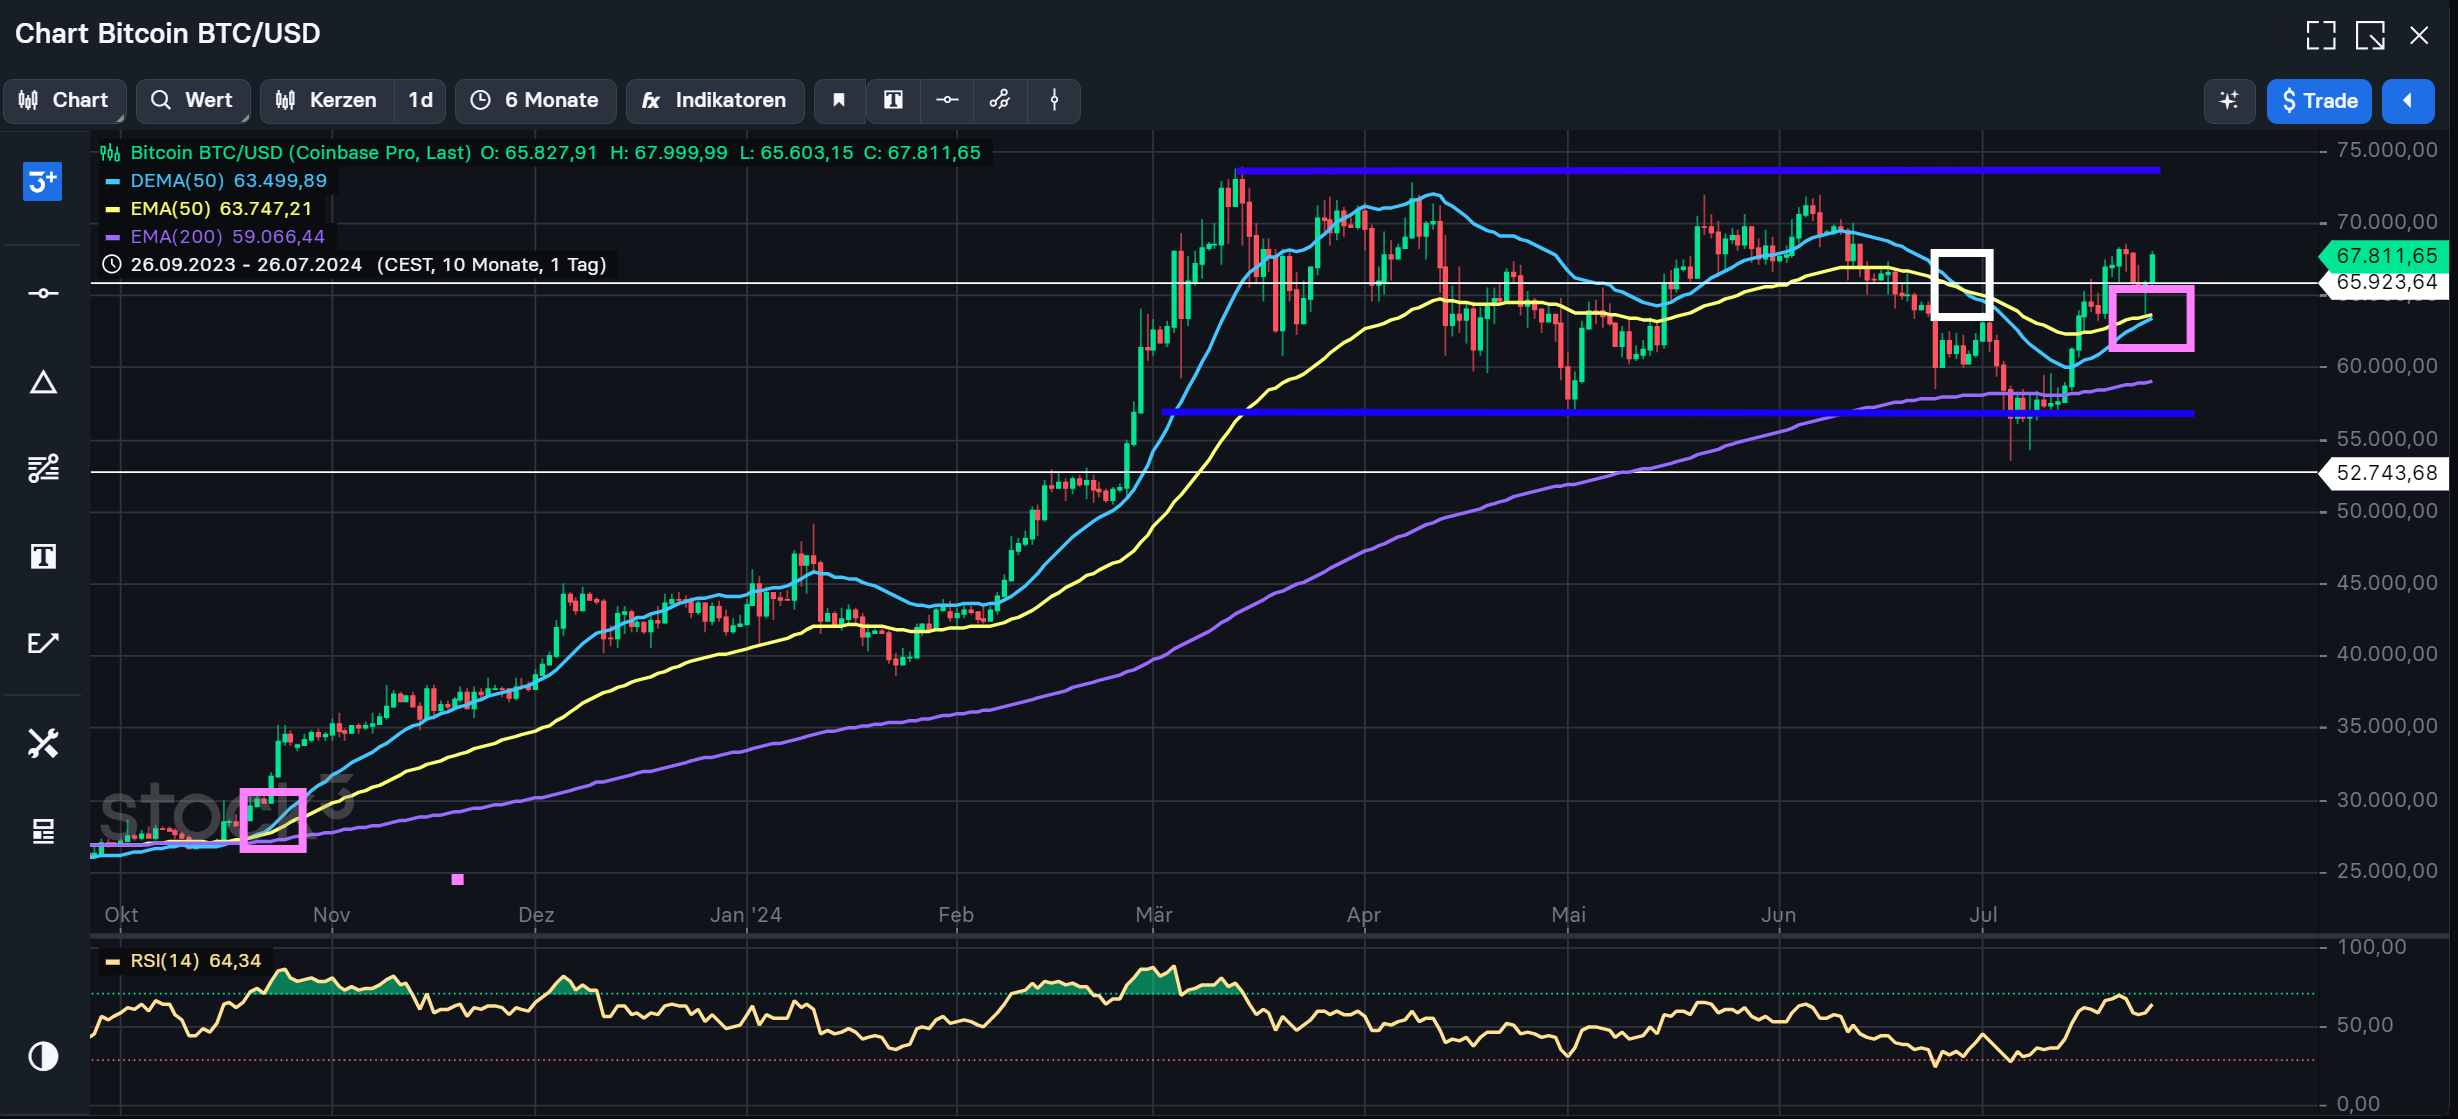Click the DEMA(50) indicator legend
The height and width of the screenshot is (1119, 2458).
pos(228,181)
